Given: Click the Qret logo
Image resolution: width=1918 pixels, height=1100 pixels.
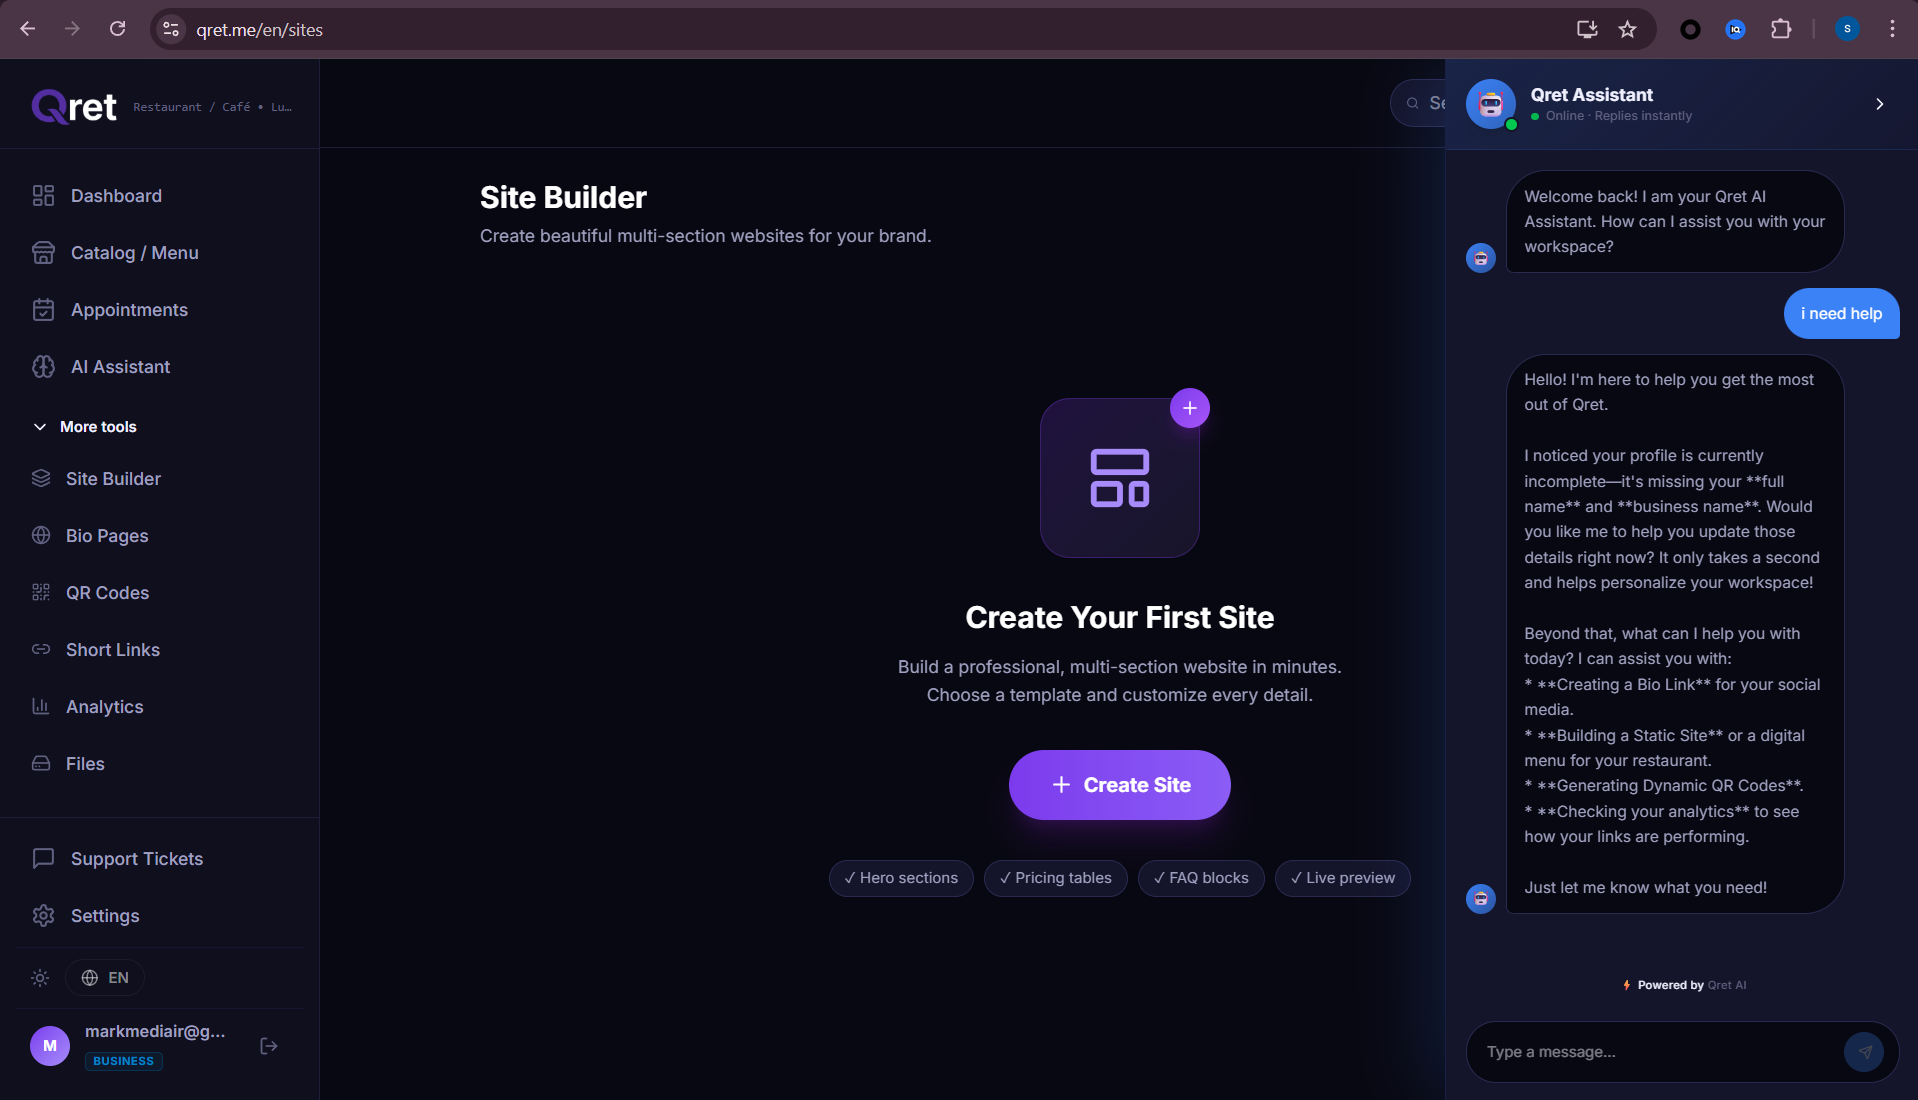Looking at the screenshot, I should click(x=74, y=106).
